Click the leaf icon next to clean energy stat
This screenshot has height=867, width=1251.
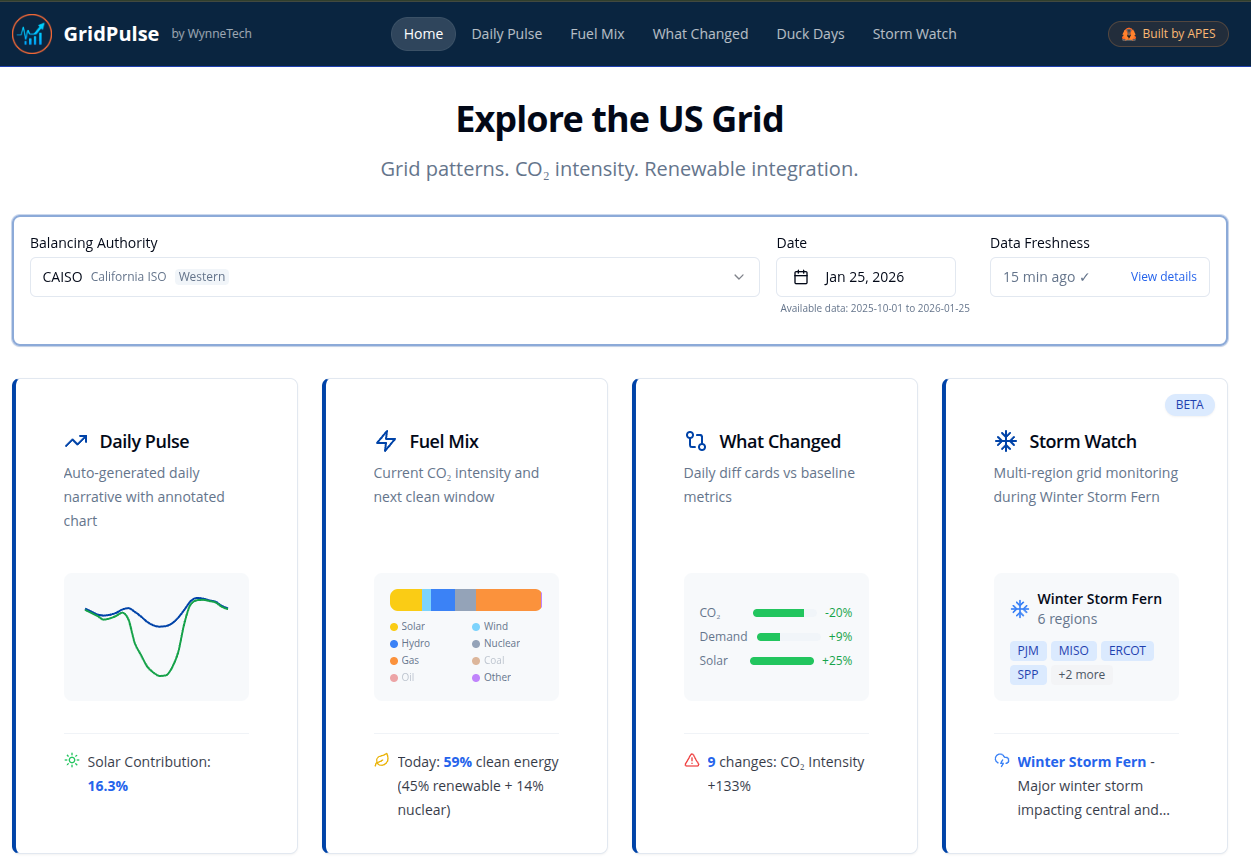point(381,761)
